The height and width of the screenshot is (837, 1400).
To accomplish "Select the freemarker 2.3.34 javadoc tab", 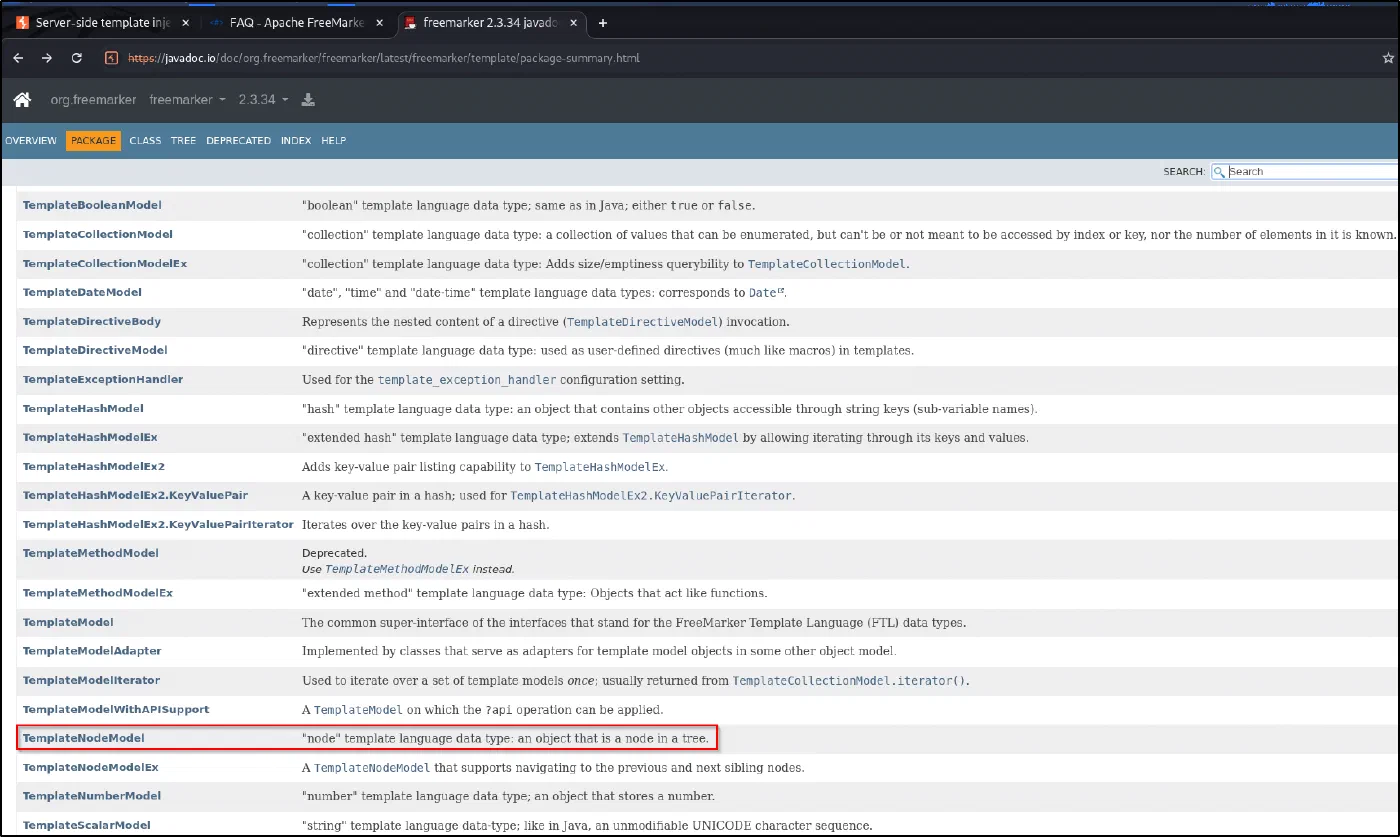I will [x=493, y=22].
